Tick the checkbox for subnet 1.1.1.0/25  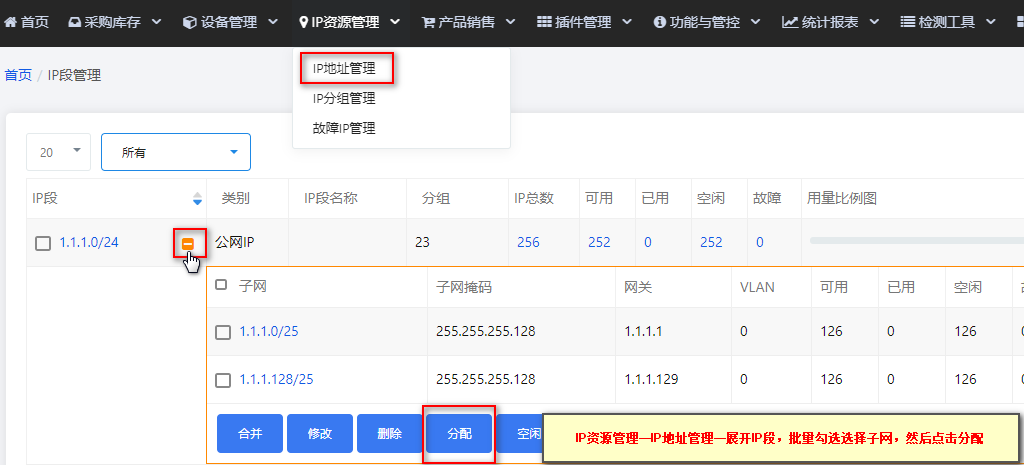click(223, 332)
